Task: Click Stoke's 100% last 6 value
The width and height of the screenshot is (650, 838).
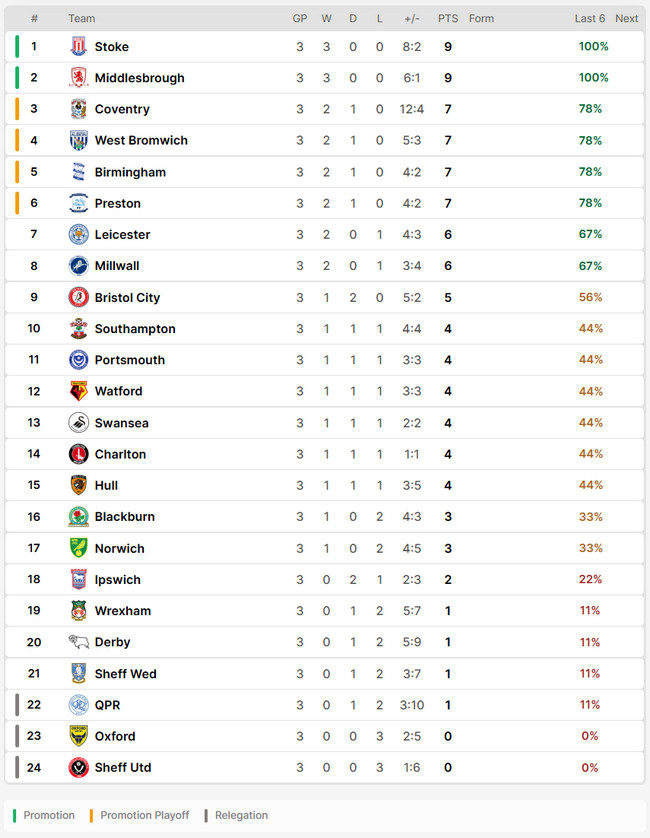Action: click(x=593, y=47)
